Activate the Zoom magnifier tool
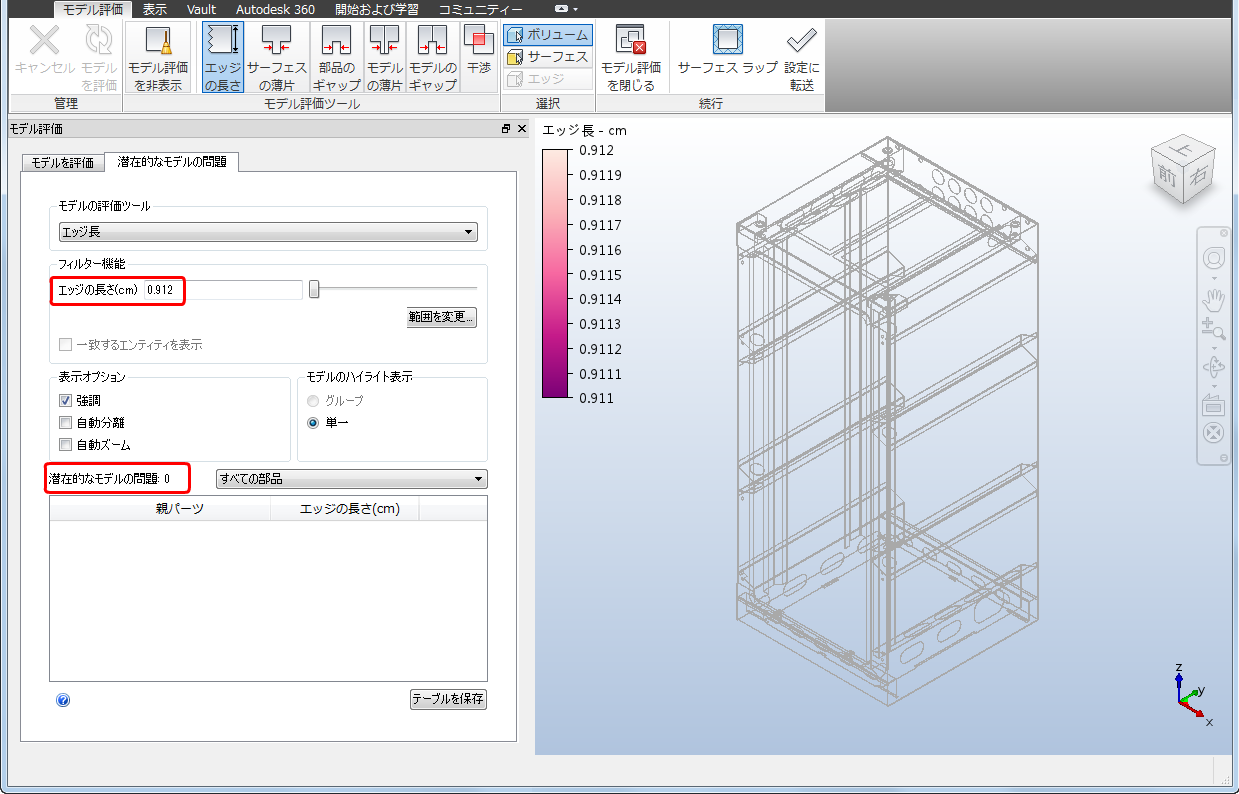1239x794 pixels. [x=1214, y=328]
